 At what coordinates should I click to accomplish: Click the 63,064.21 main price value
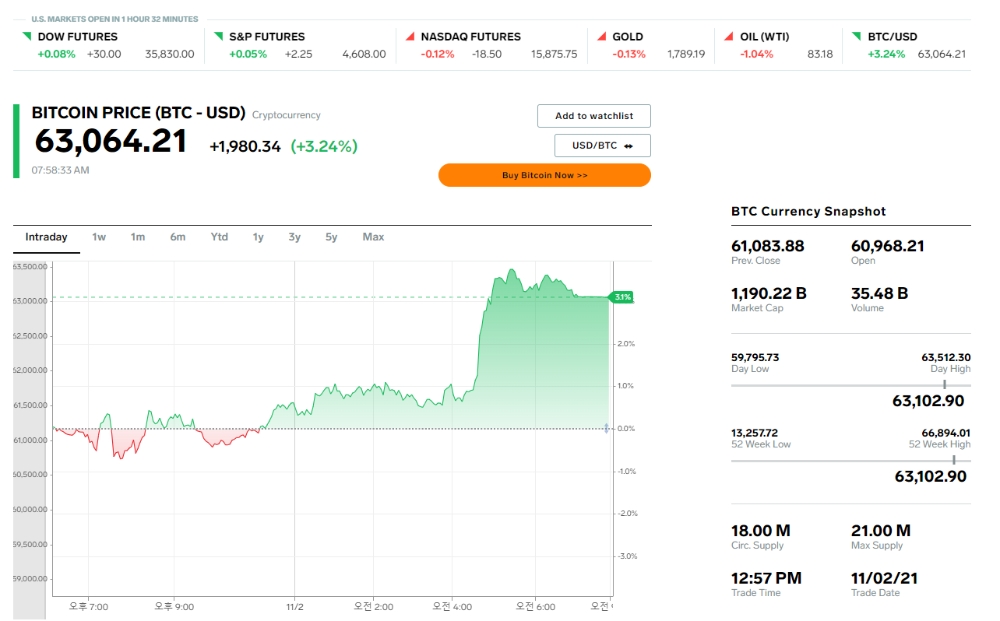[110, 141]
